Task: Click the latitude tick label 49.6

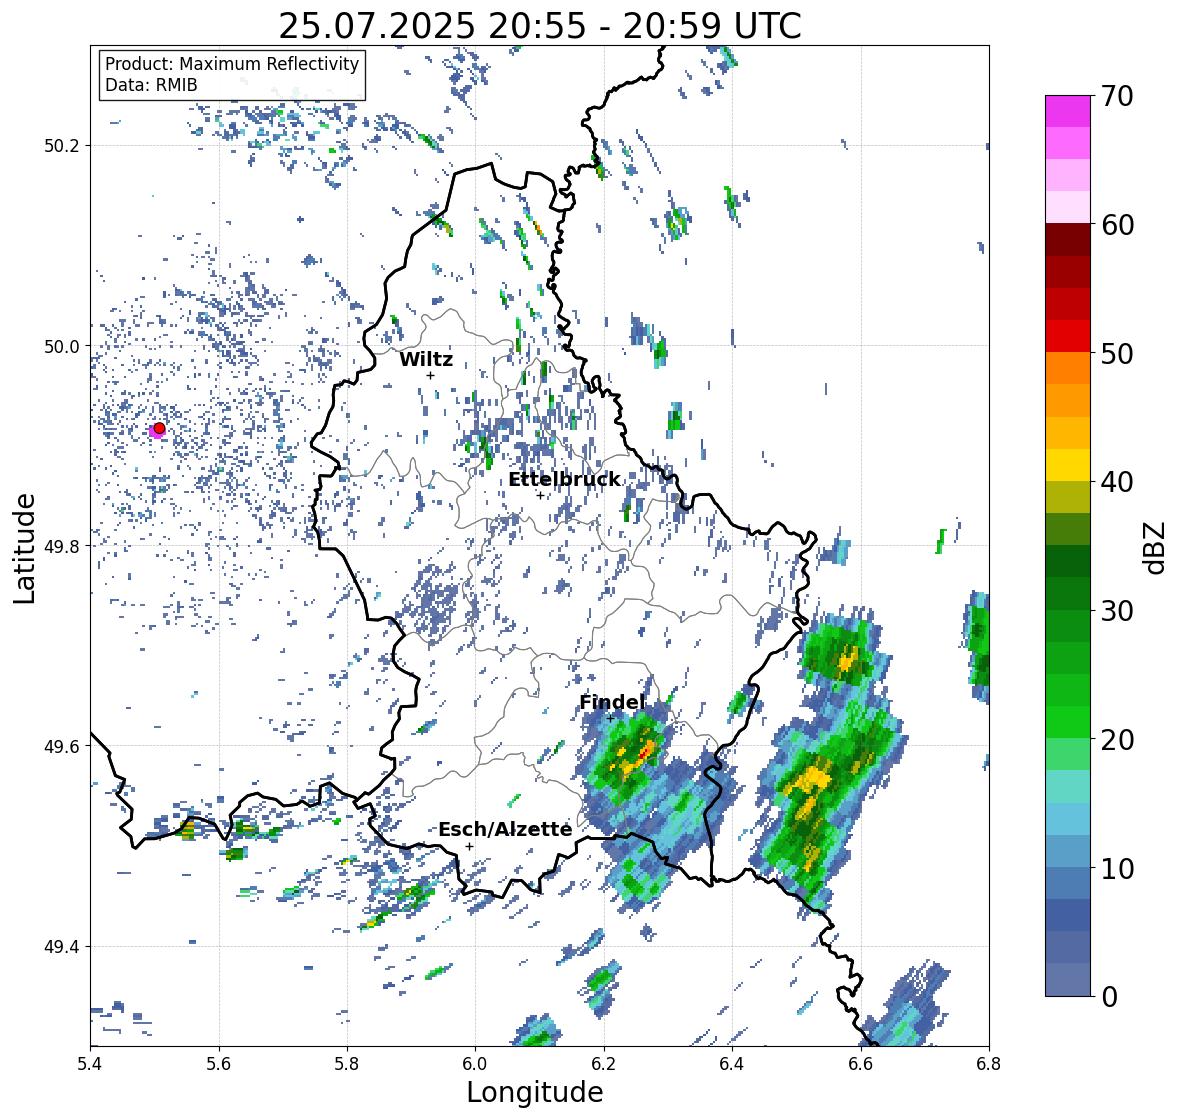Action: tap(62, 746)
